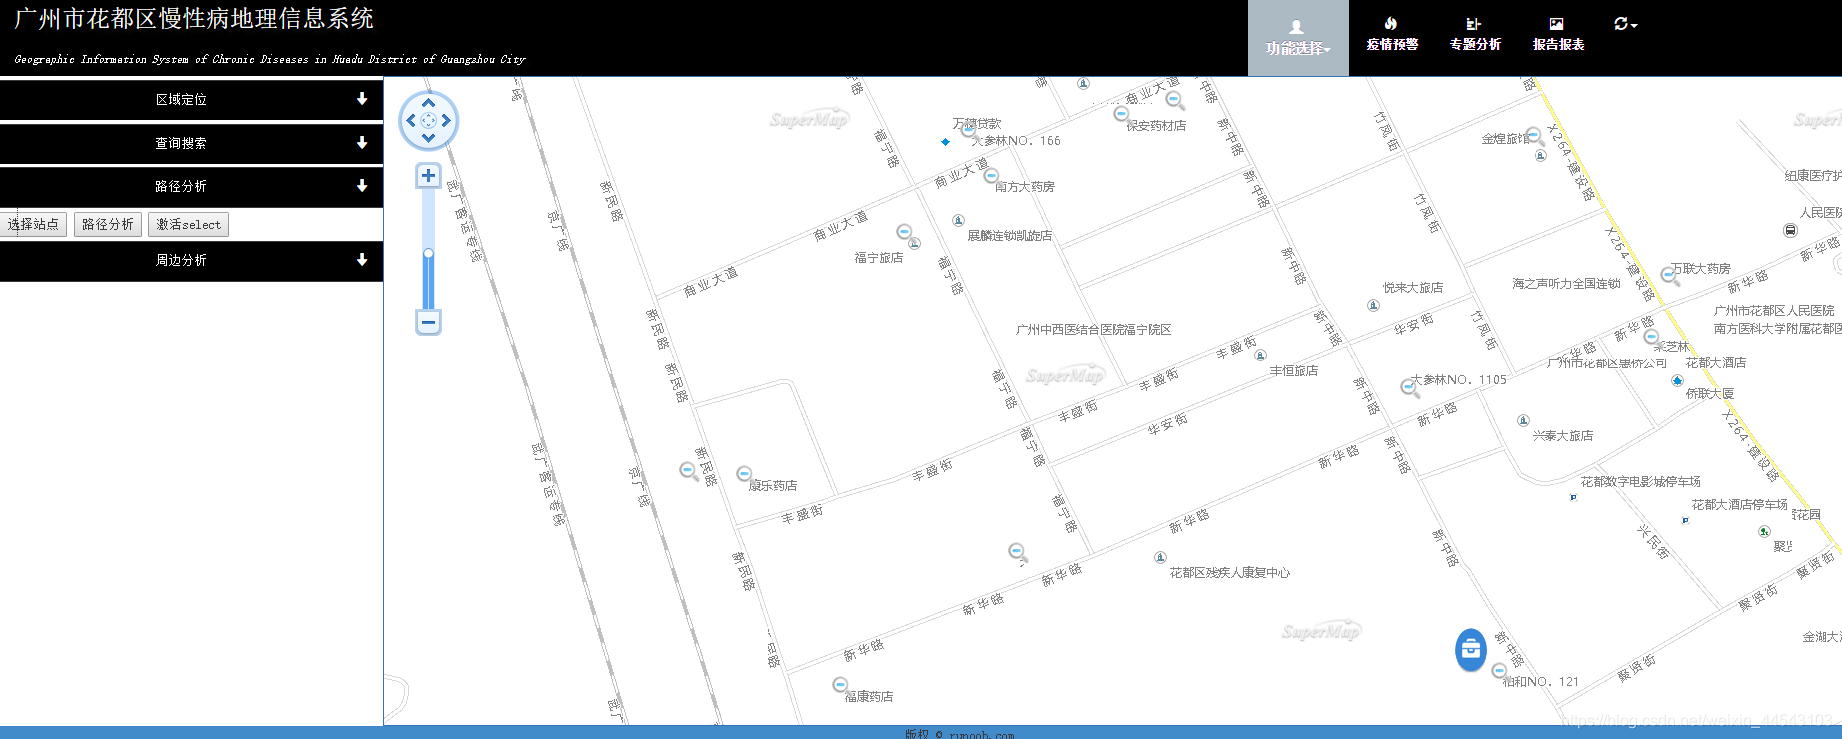Image resolution: width=1842 pixels, height=739 pixels.
Task: Click the bus stop icon near 人民医院
Action: [x=1790, y=230]
